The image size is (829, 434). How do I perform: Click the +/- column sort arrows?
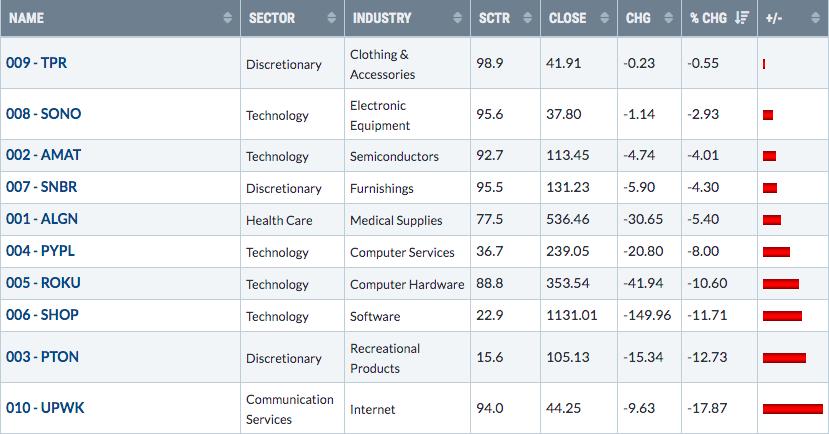(815, 18)
